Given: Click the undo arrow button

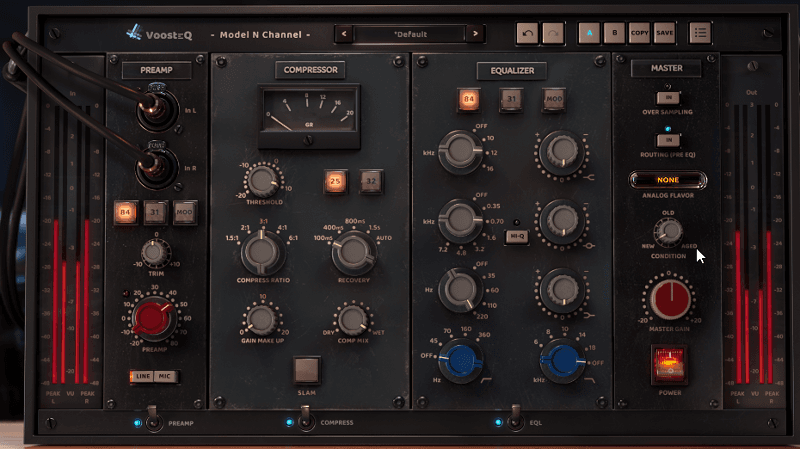Looking at the screenshot, I should (x=528, y=33).
